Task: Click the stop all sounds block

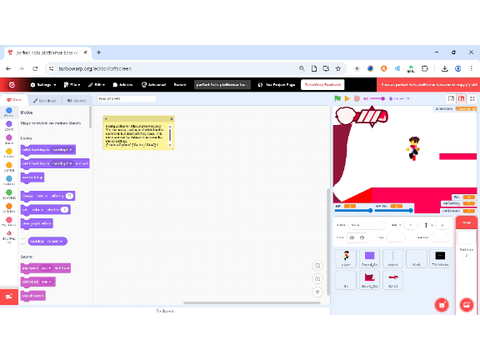Action: pos(33,296)
